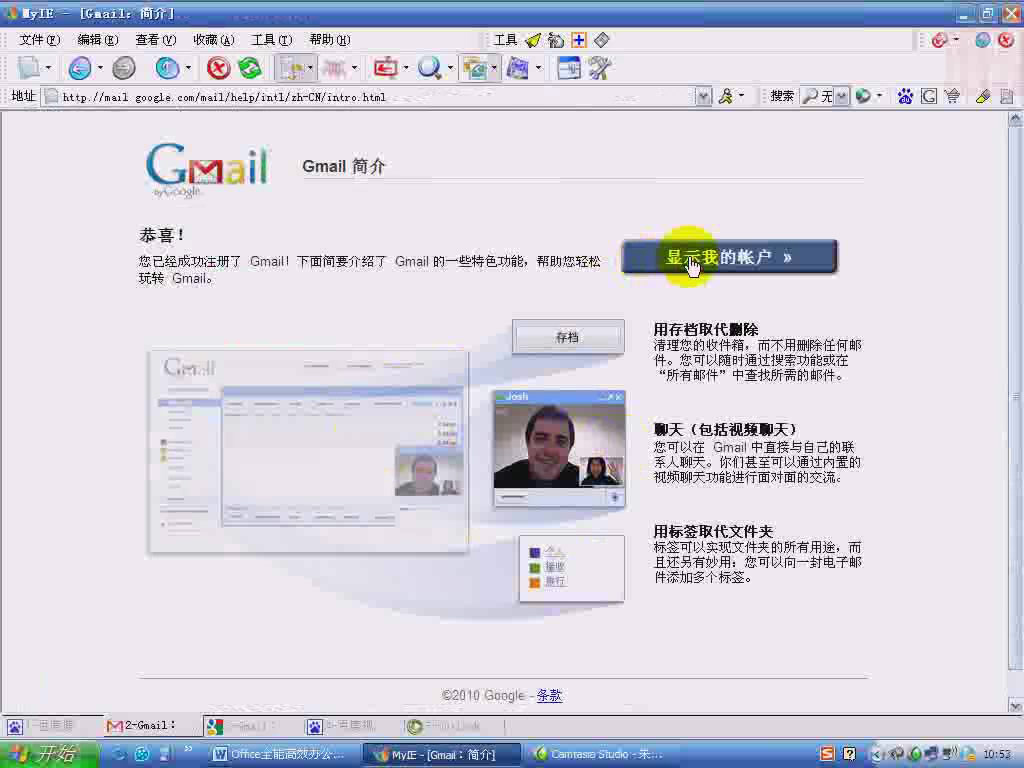The image size is (1024, 768).
Task: Click the diamond tag tool icon
Action: 602,40
